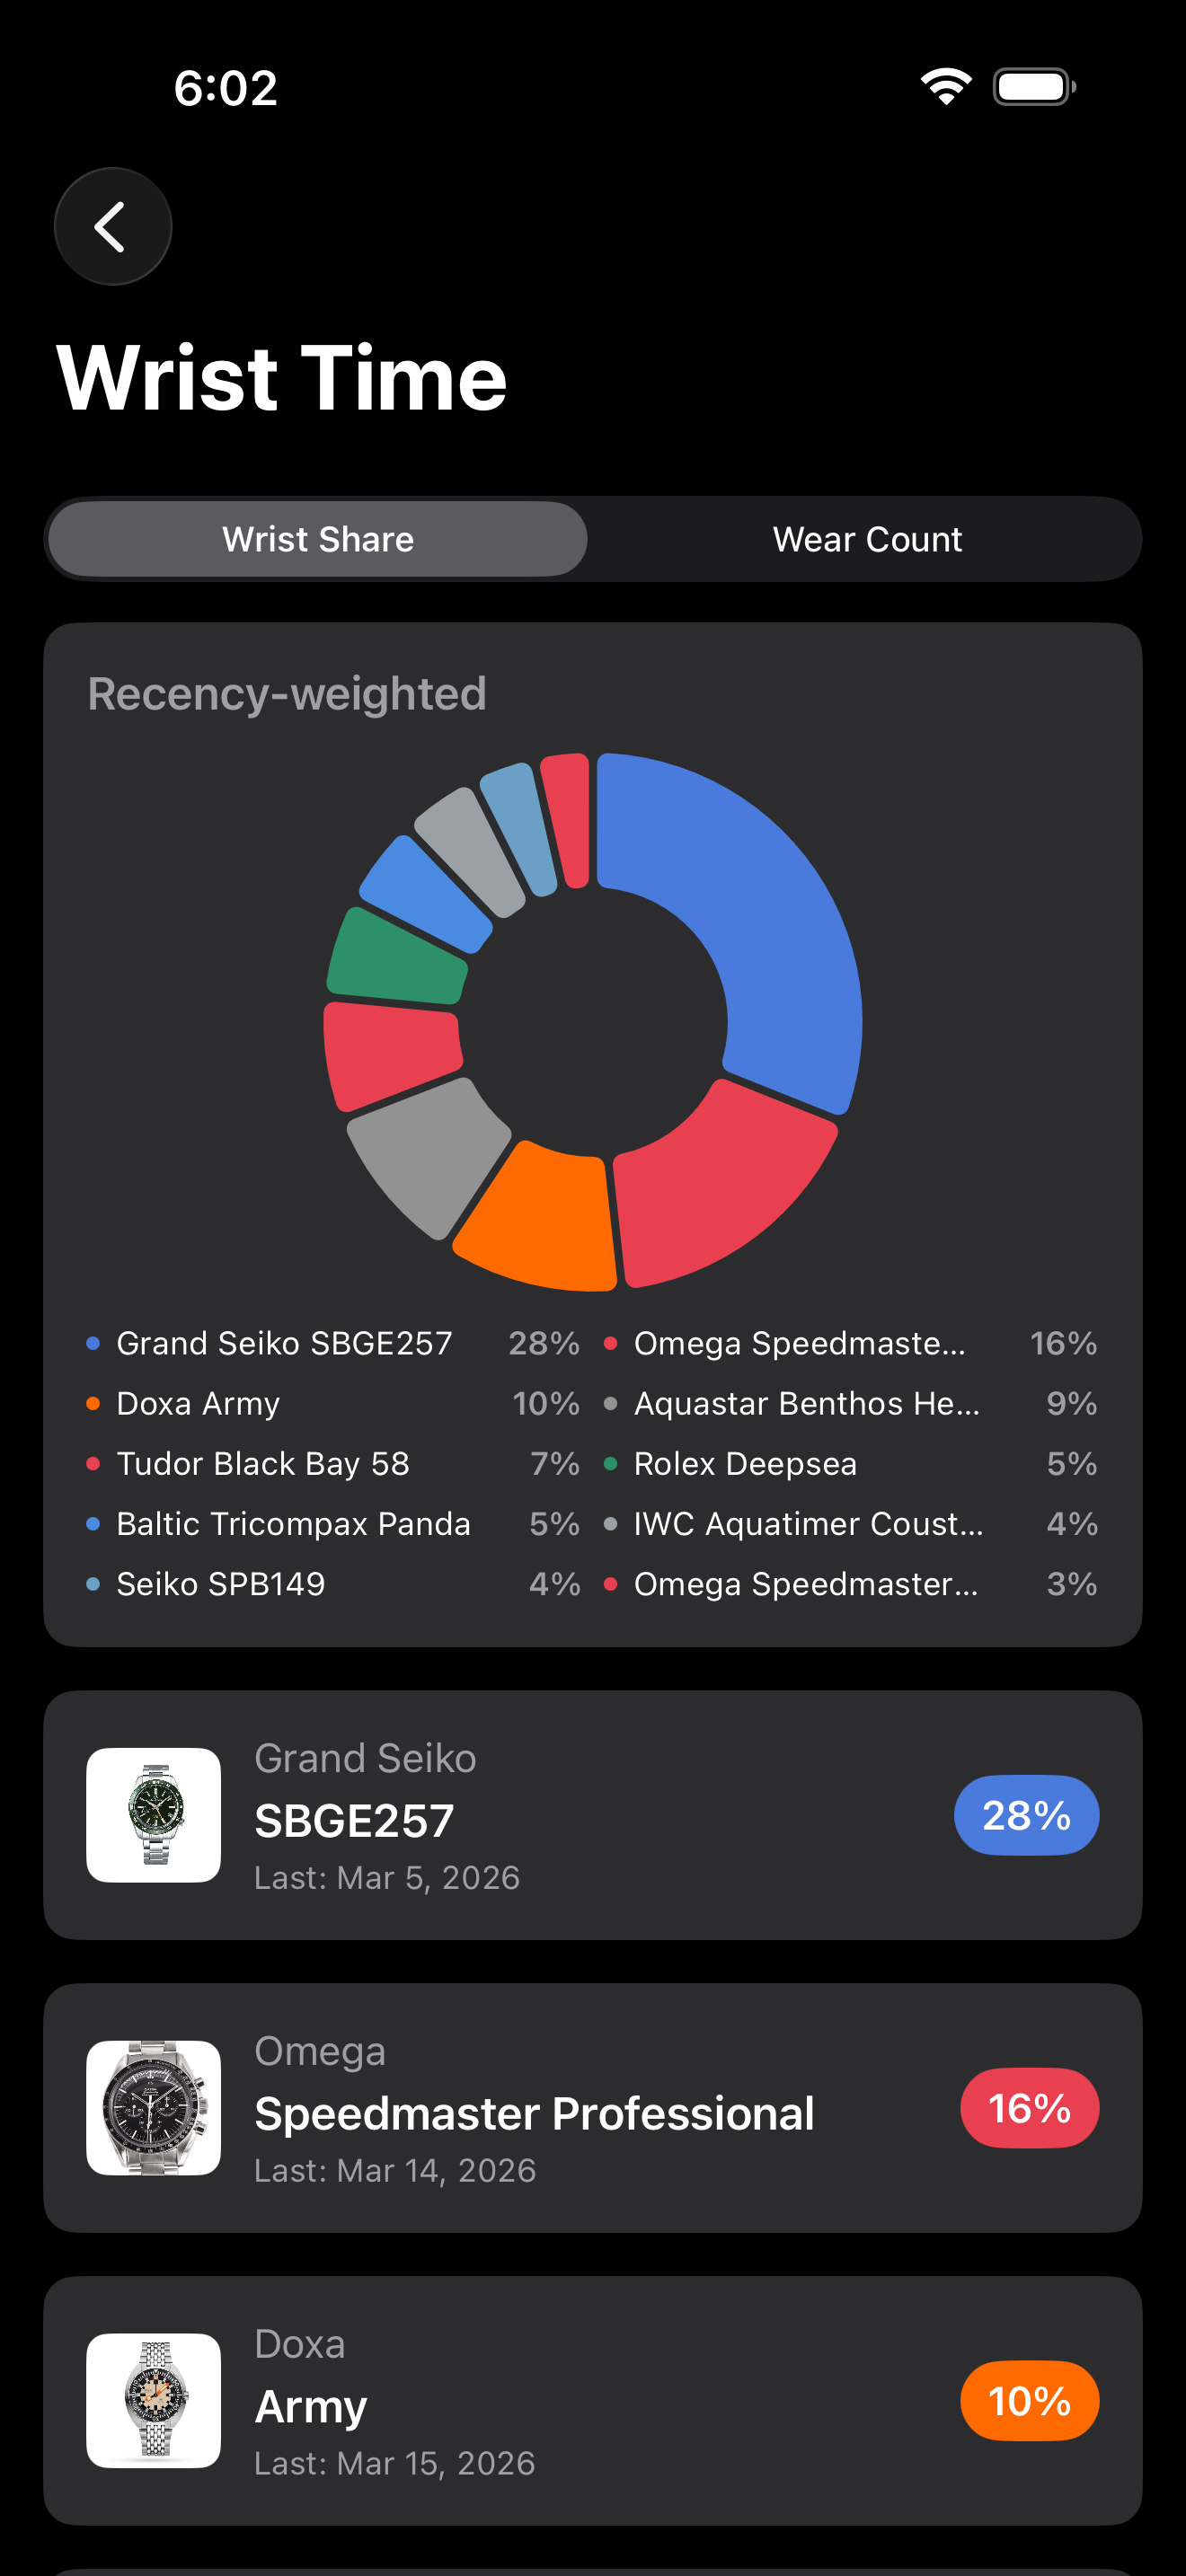Switch to the Wear Count tab
The width and height of the screenshot is (1186, 2576).
pos(866,540)
